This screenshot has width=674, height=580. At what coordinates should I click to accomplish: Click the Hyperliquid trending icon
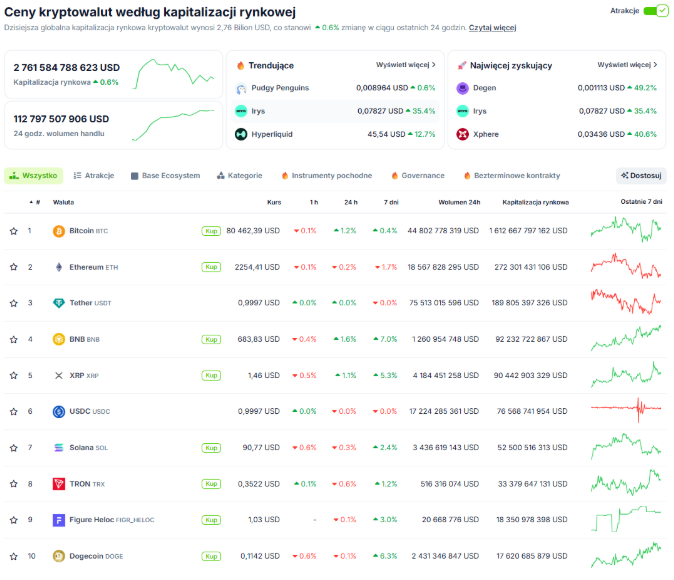(241, 134)
